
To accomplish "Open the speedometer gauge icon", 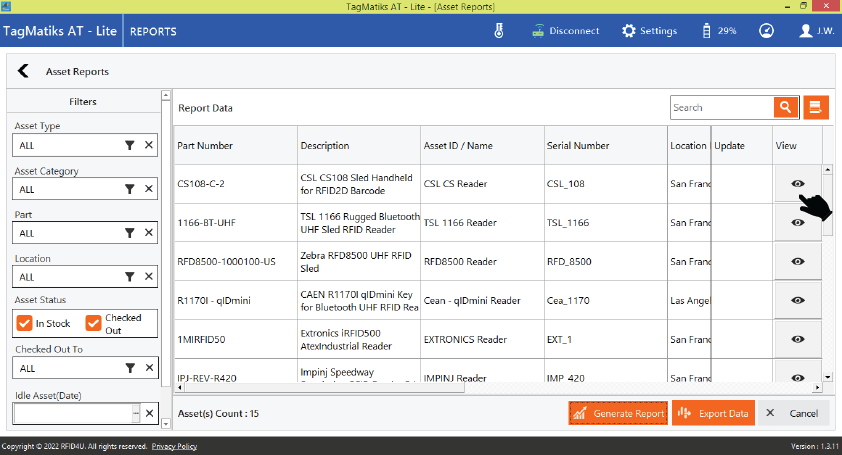I will pos(766,31).
